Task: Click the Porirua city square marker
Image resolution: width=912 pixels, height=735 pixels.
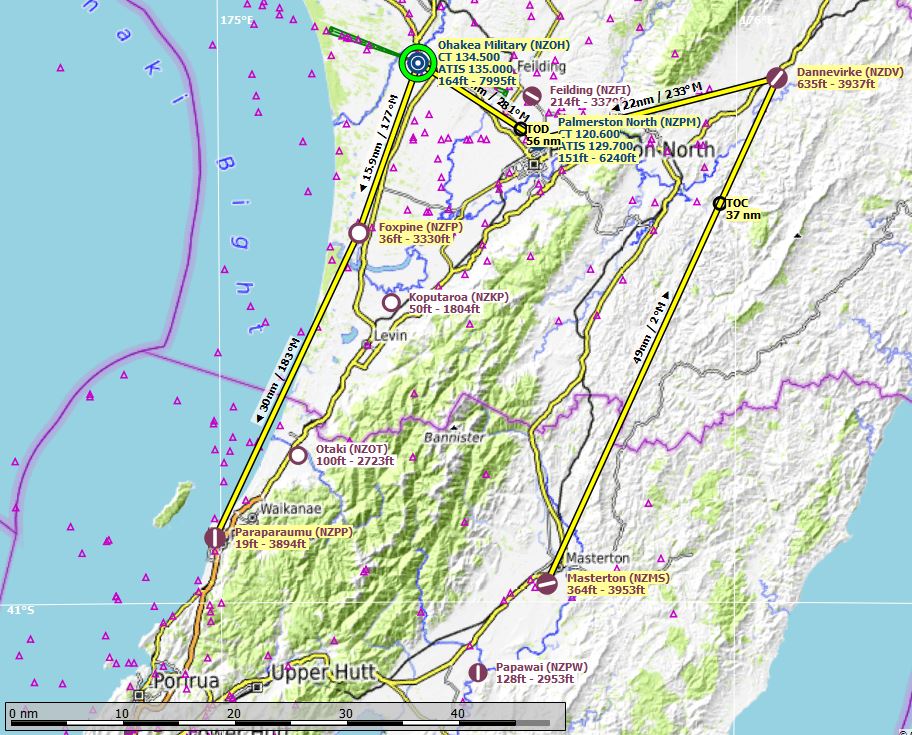Action: [x=138, y=695]
